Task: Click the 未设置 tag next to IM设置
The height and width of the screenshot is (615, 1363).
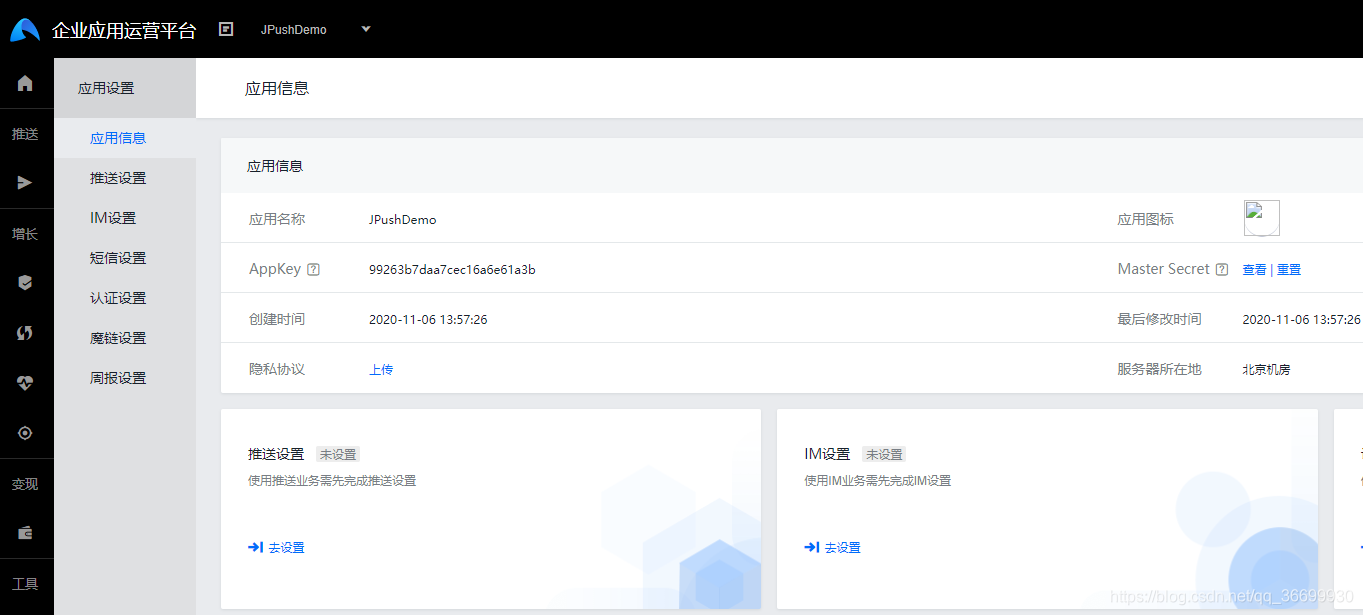Action: [884, 454]
